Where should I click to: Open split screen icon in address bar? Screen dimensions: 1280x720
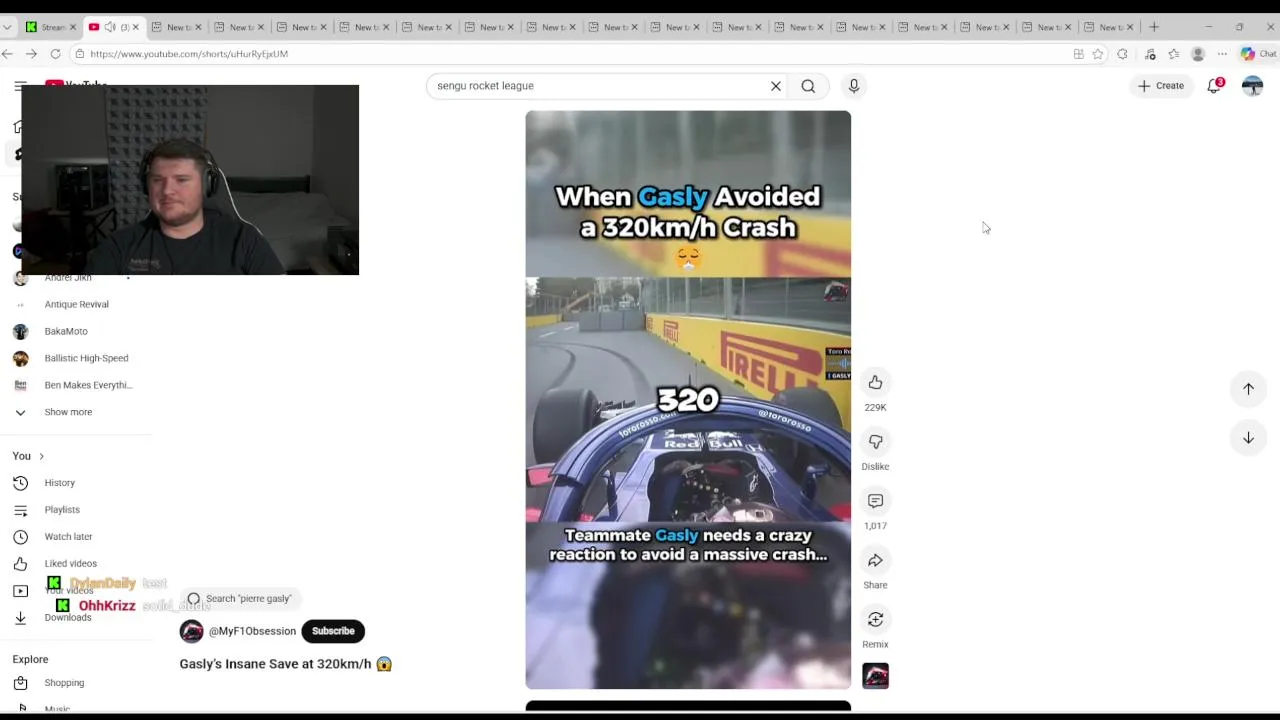click(1078, 54)
